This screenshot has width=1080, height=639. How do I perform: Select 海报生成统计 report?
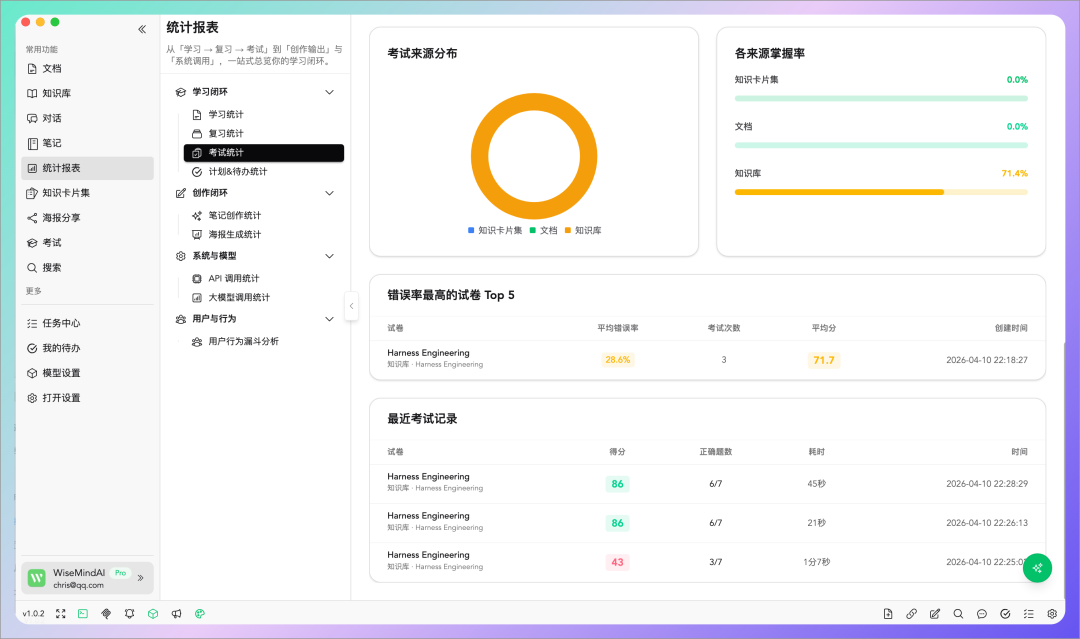(264, 234)
